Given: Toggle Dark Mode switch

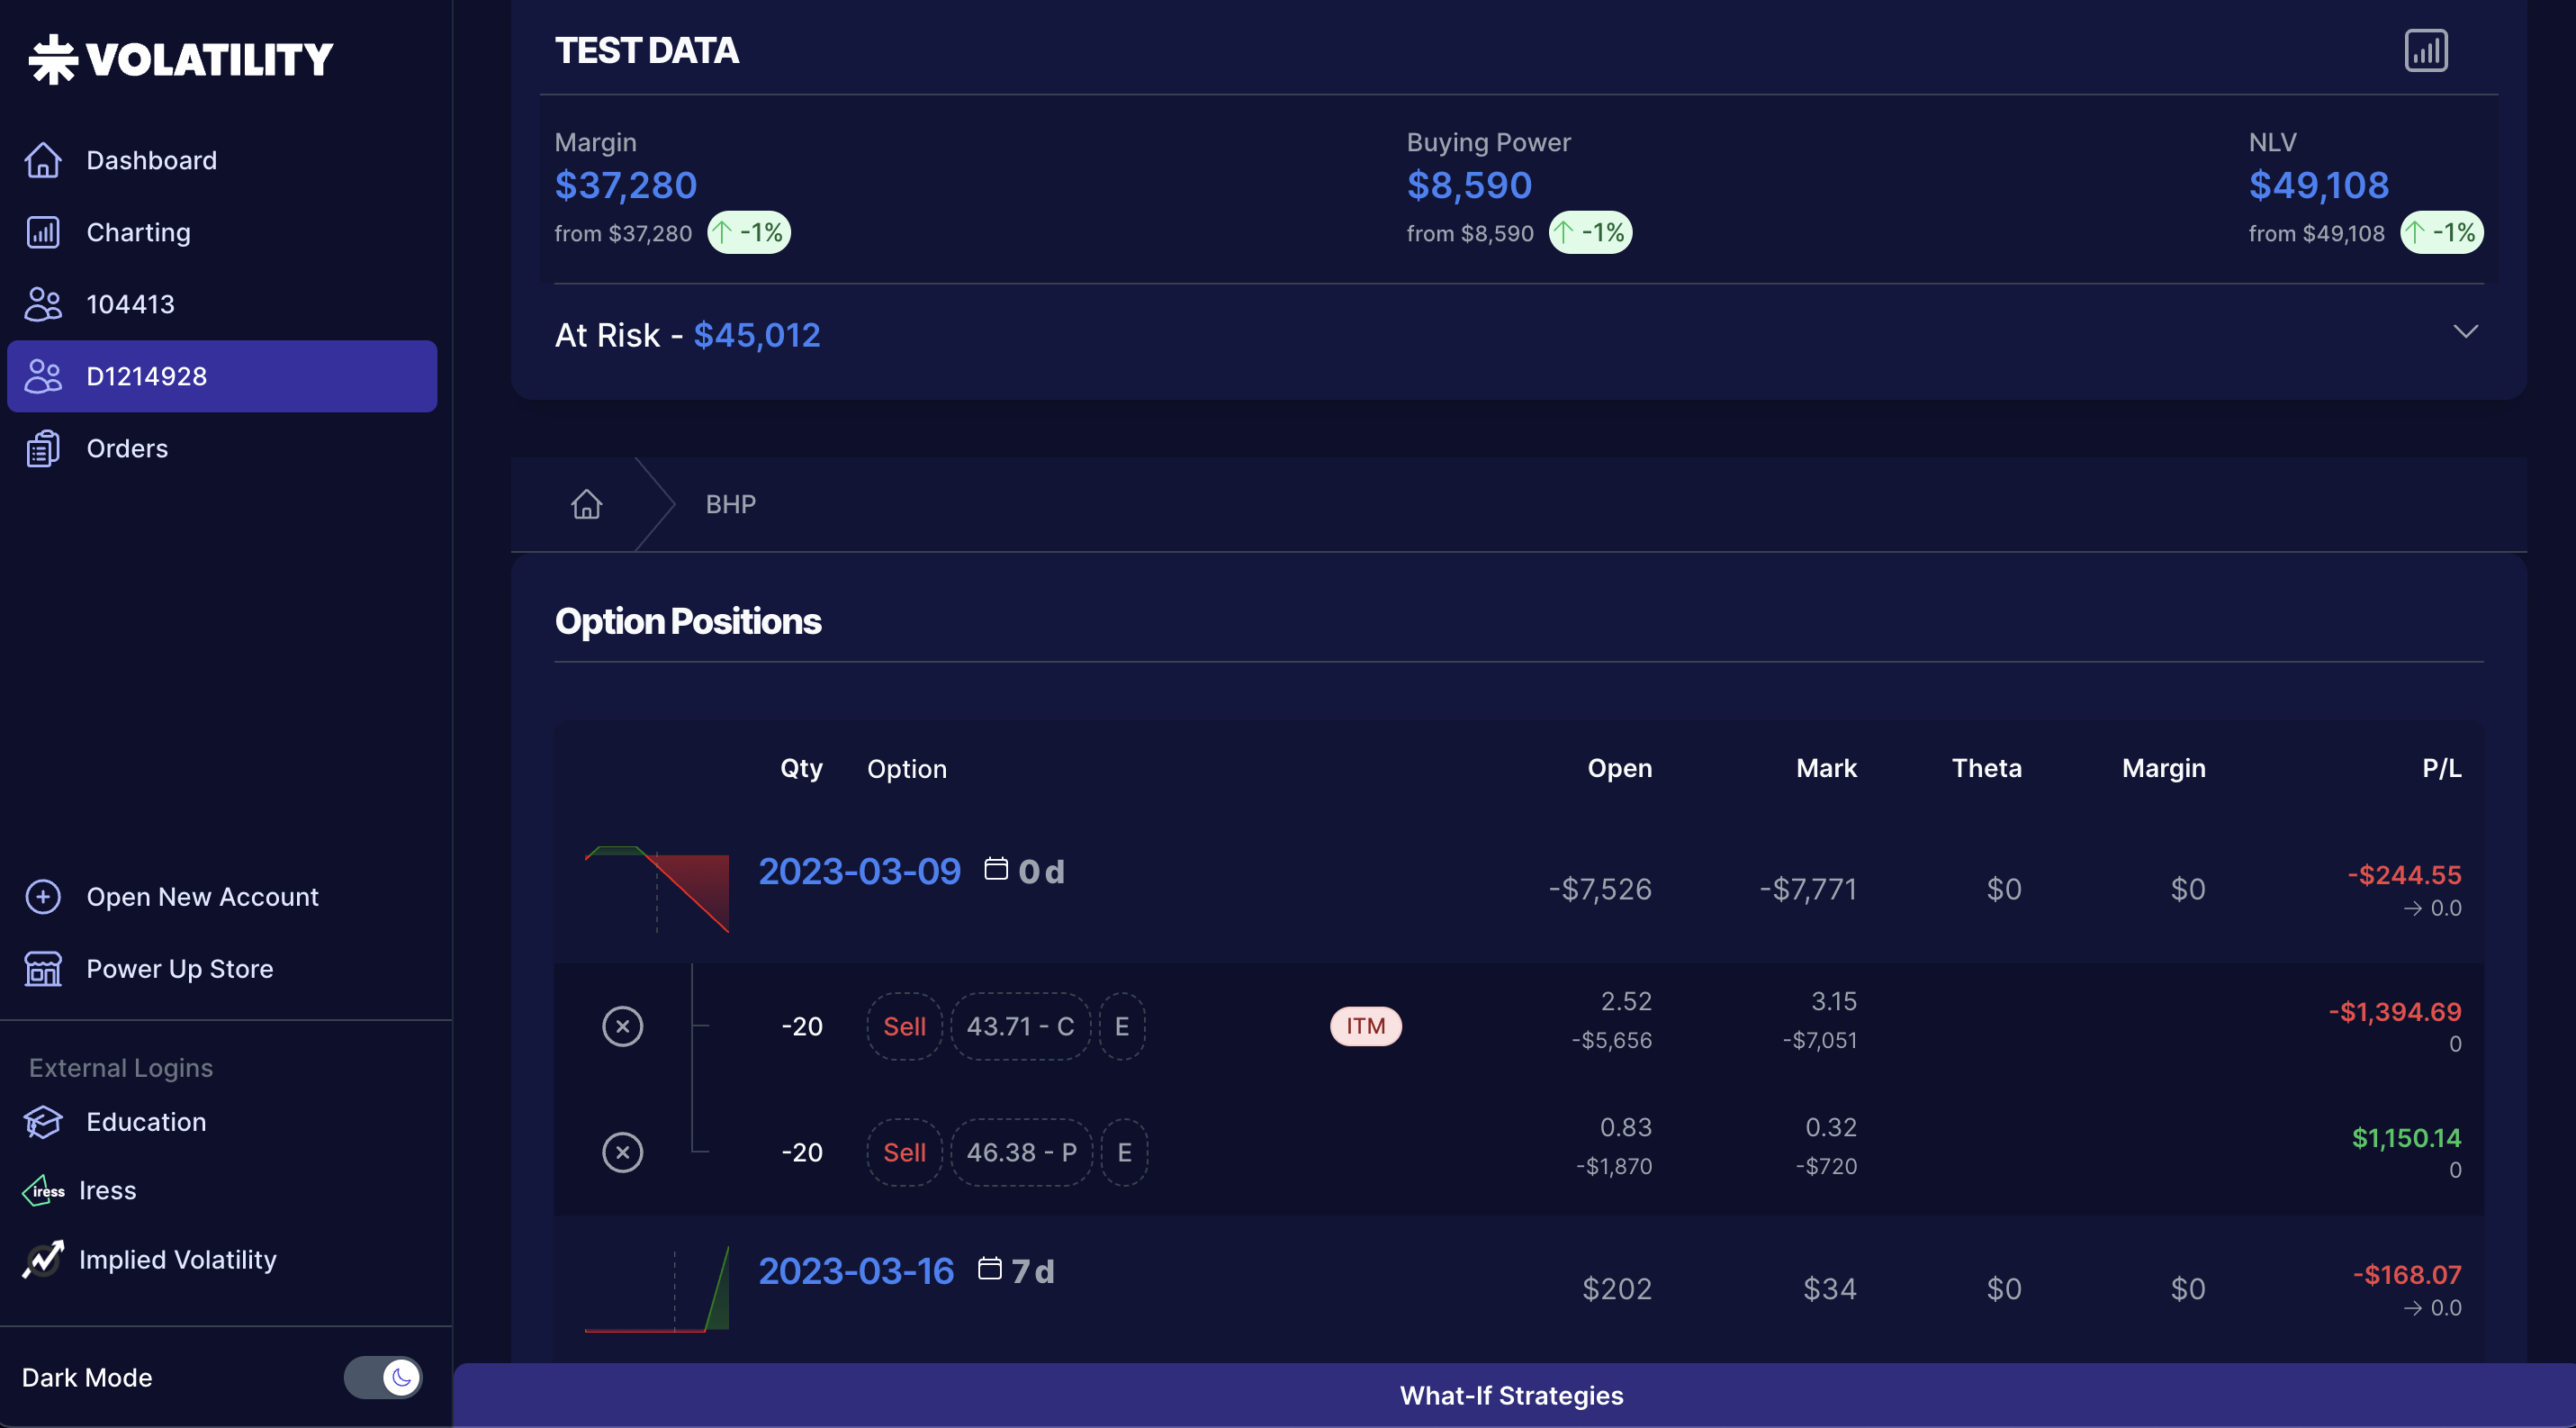Looking at the screenshot, I should [383, 1377].
